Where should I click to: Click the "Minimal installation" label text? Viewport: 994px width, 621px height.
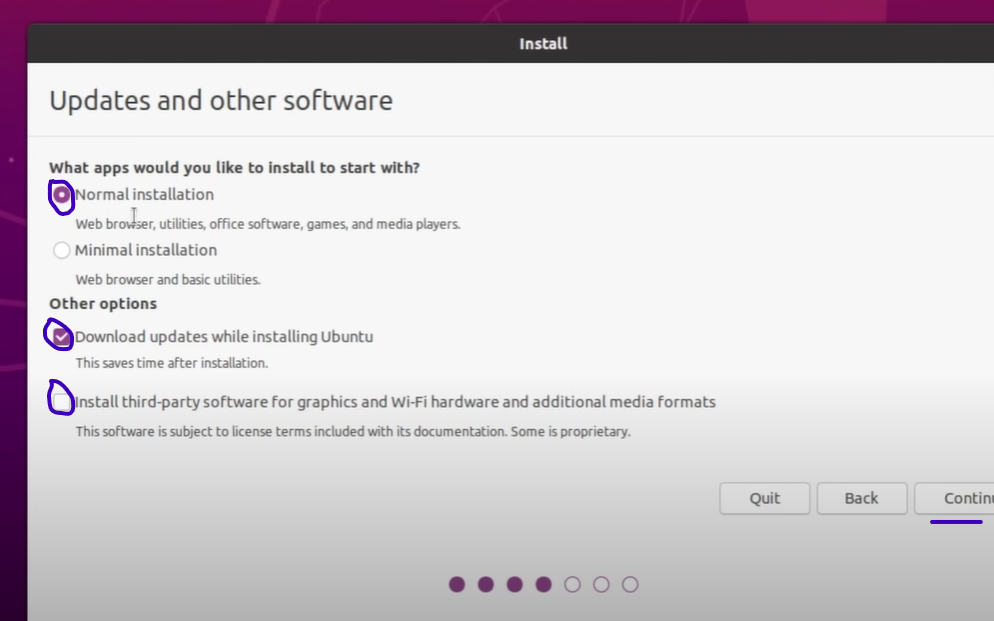146,250
